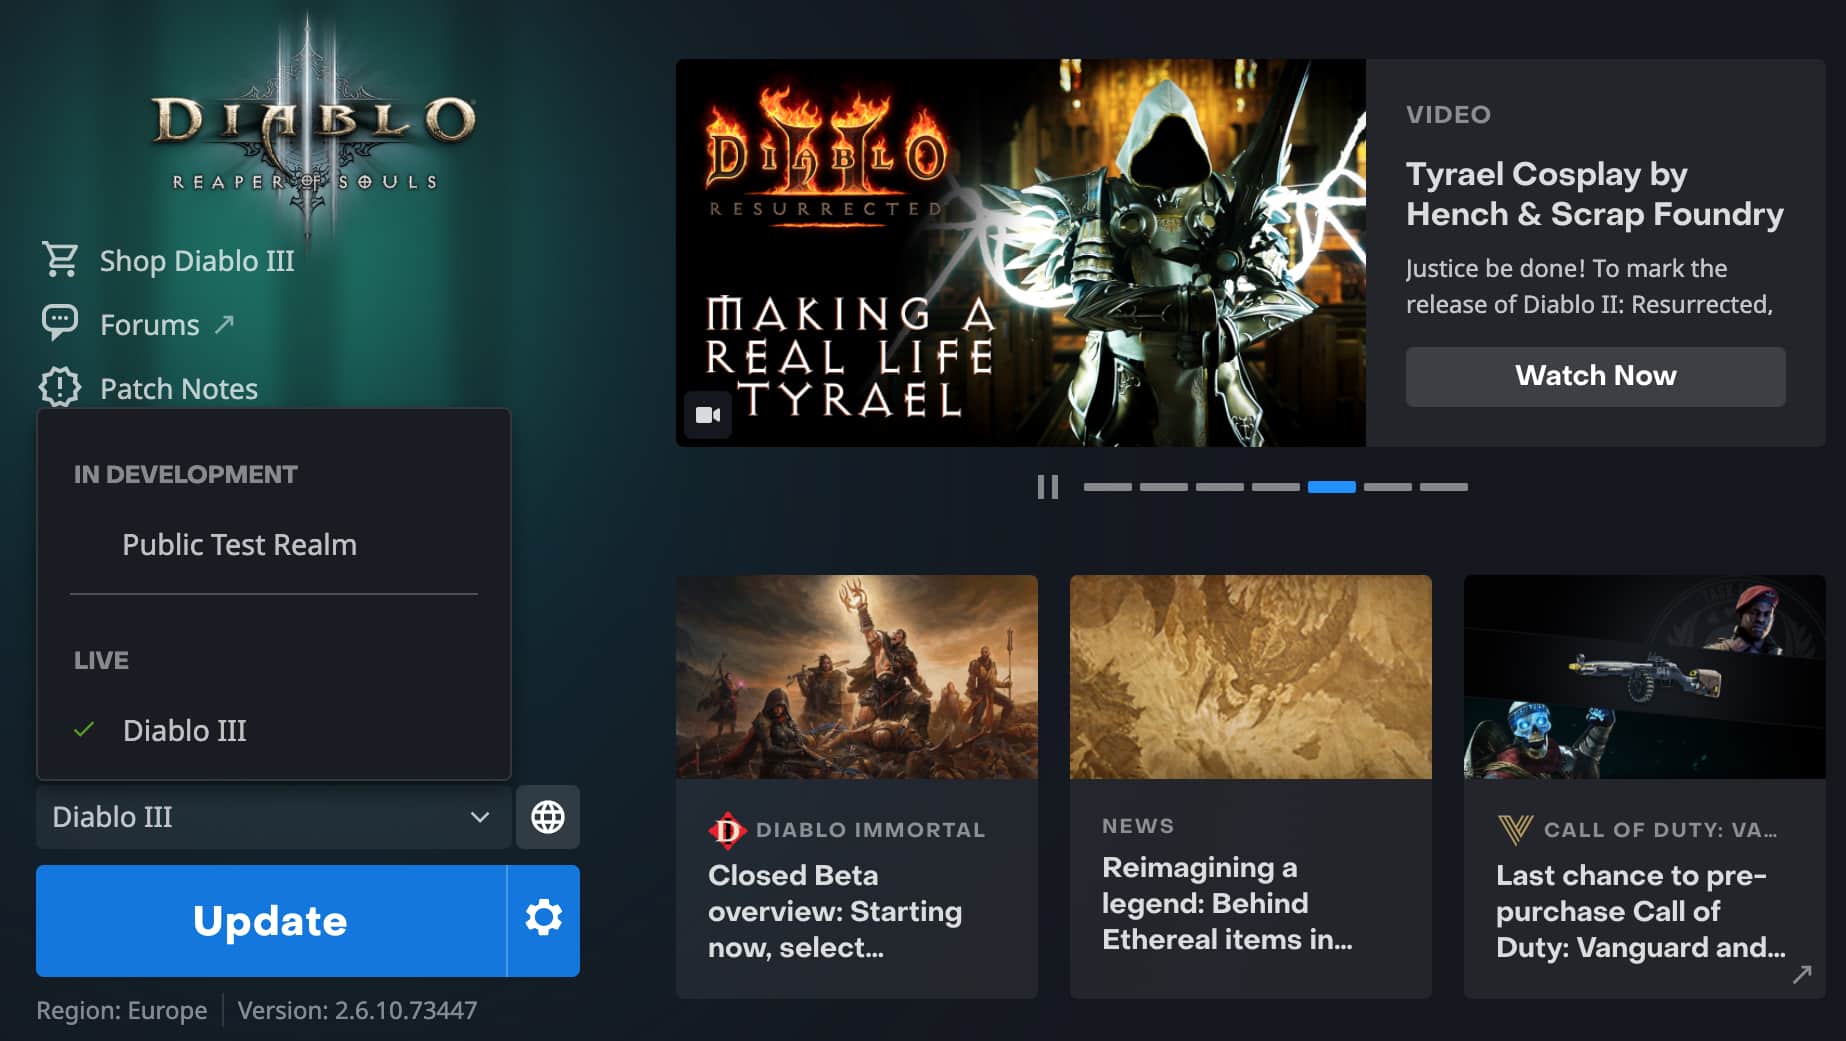Click the video camera icon on Tyrael banner
This screenshot has width=1846, height=1041.
click(x=708, y=415)
